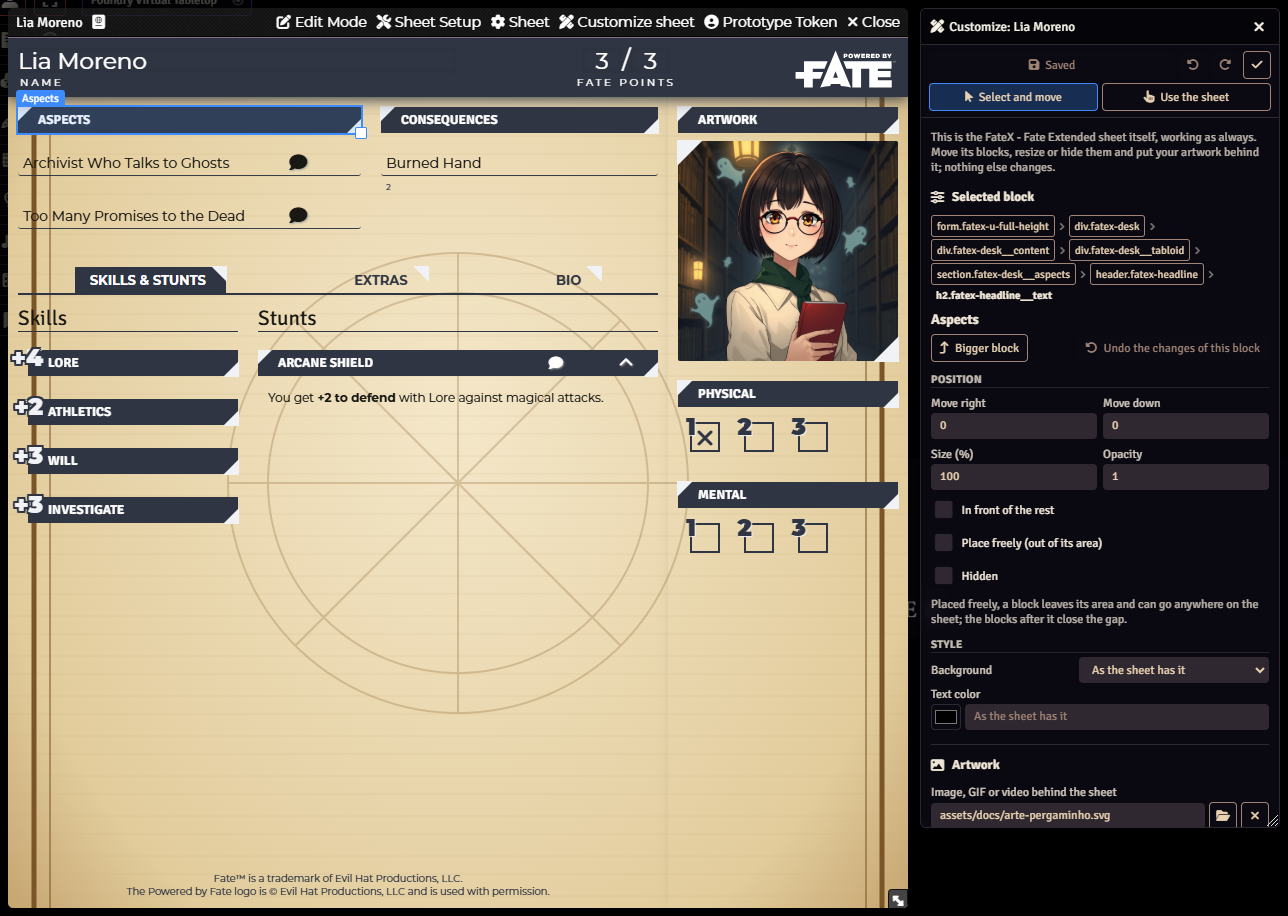
Task: Enable In front of the rest checkbox
Action: click(943, 510)
